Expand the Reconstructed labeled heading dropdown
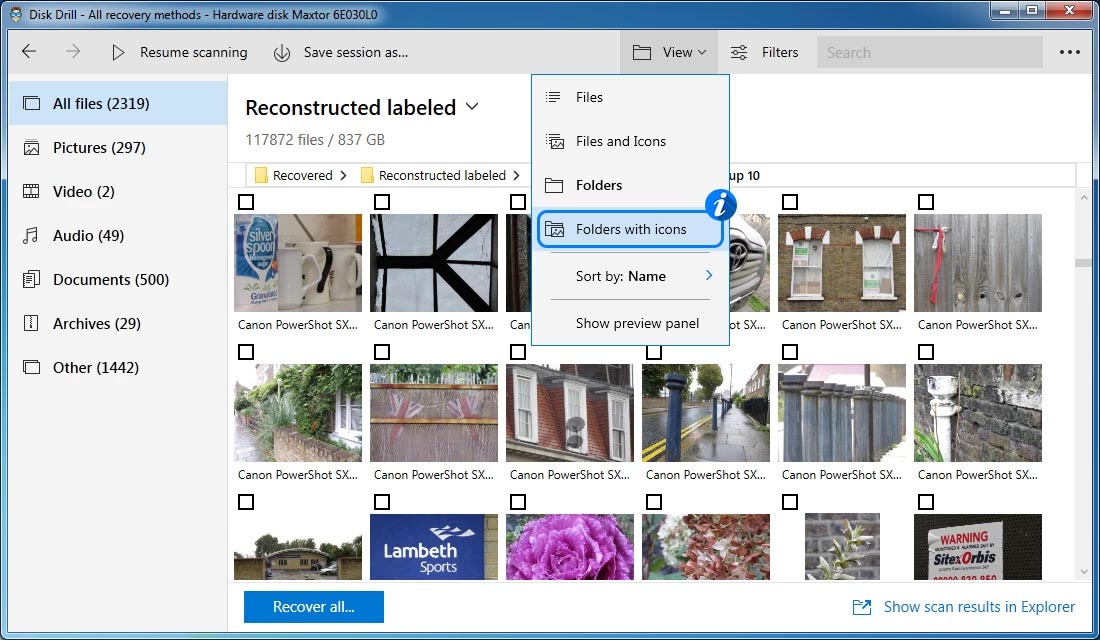The height and width of the screenshot is (640, 1100). click(x=472, y=107)
